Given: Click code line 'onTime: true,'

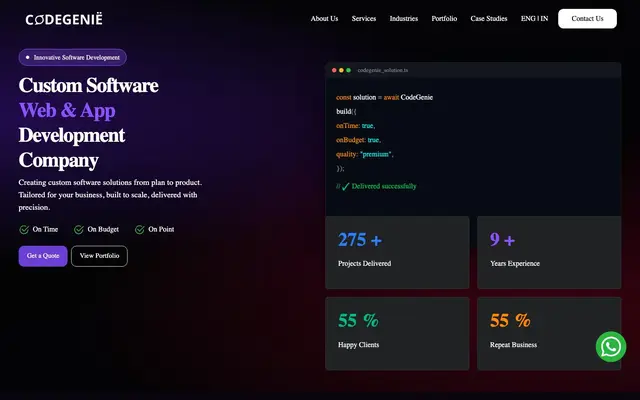Looking at the screenshot, I should click(356, 126).
